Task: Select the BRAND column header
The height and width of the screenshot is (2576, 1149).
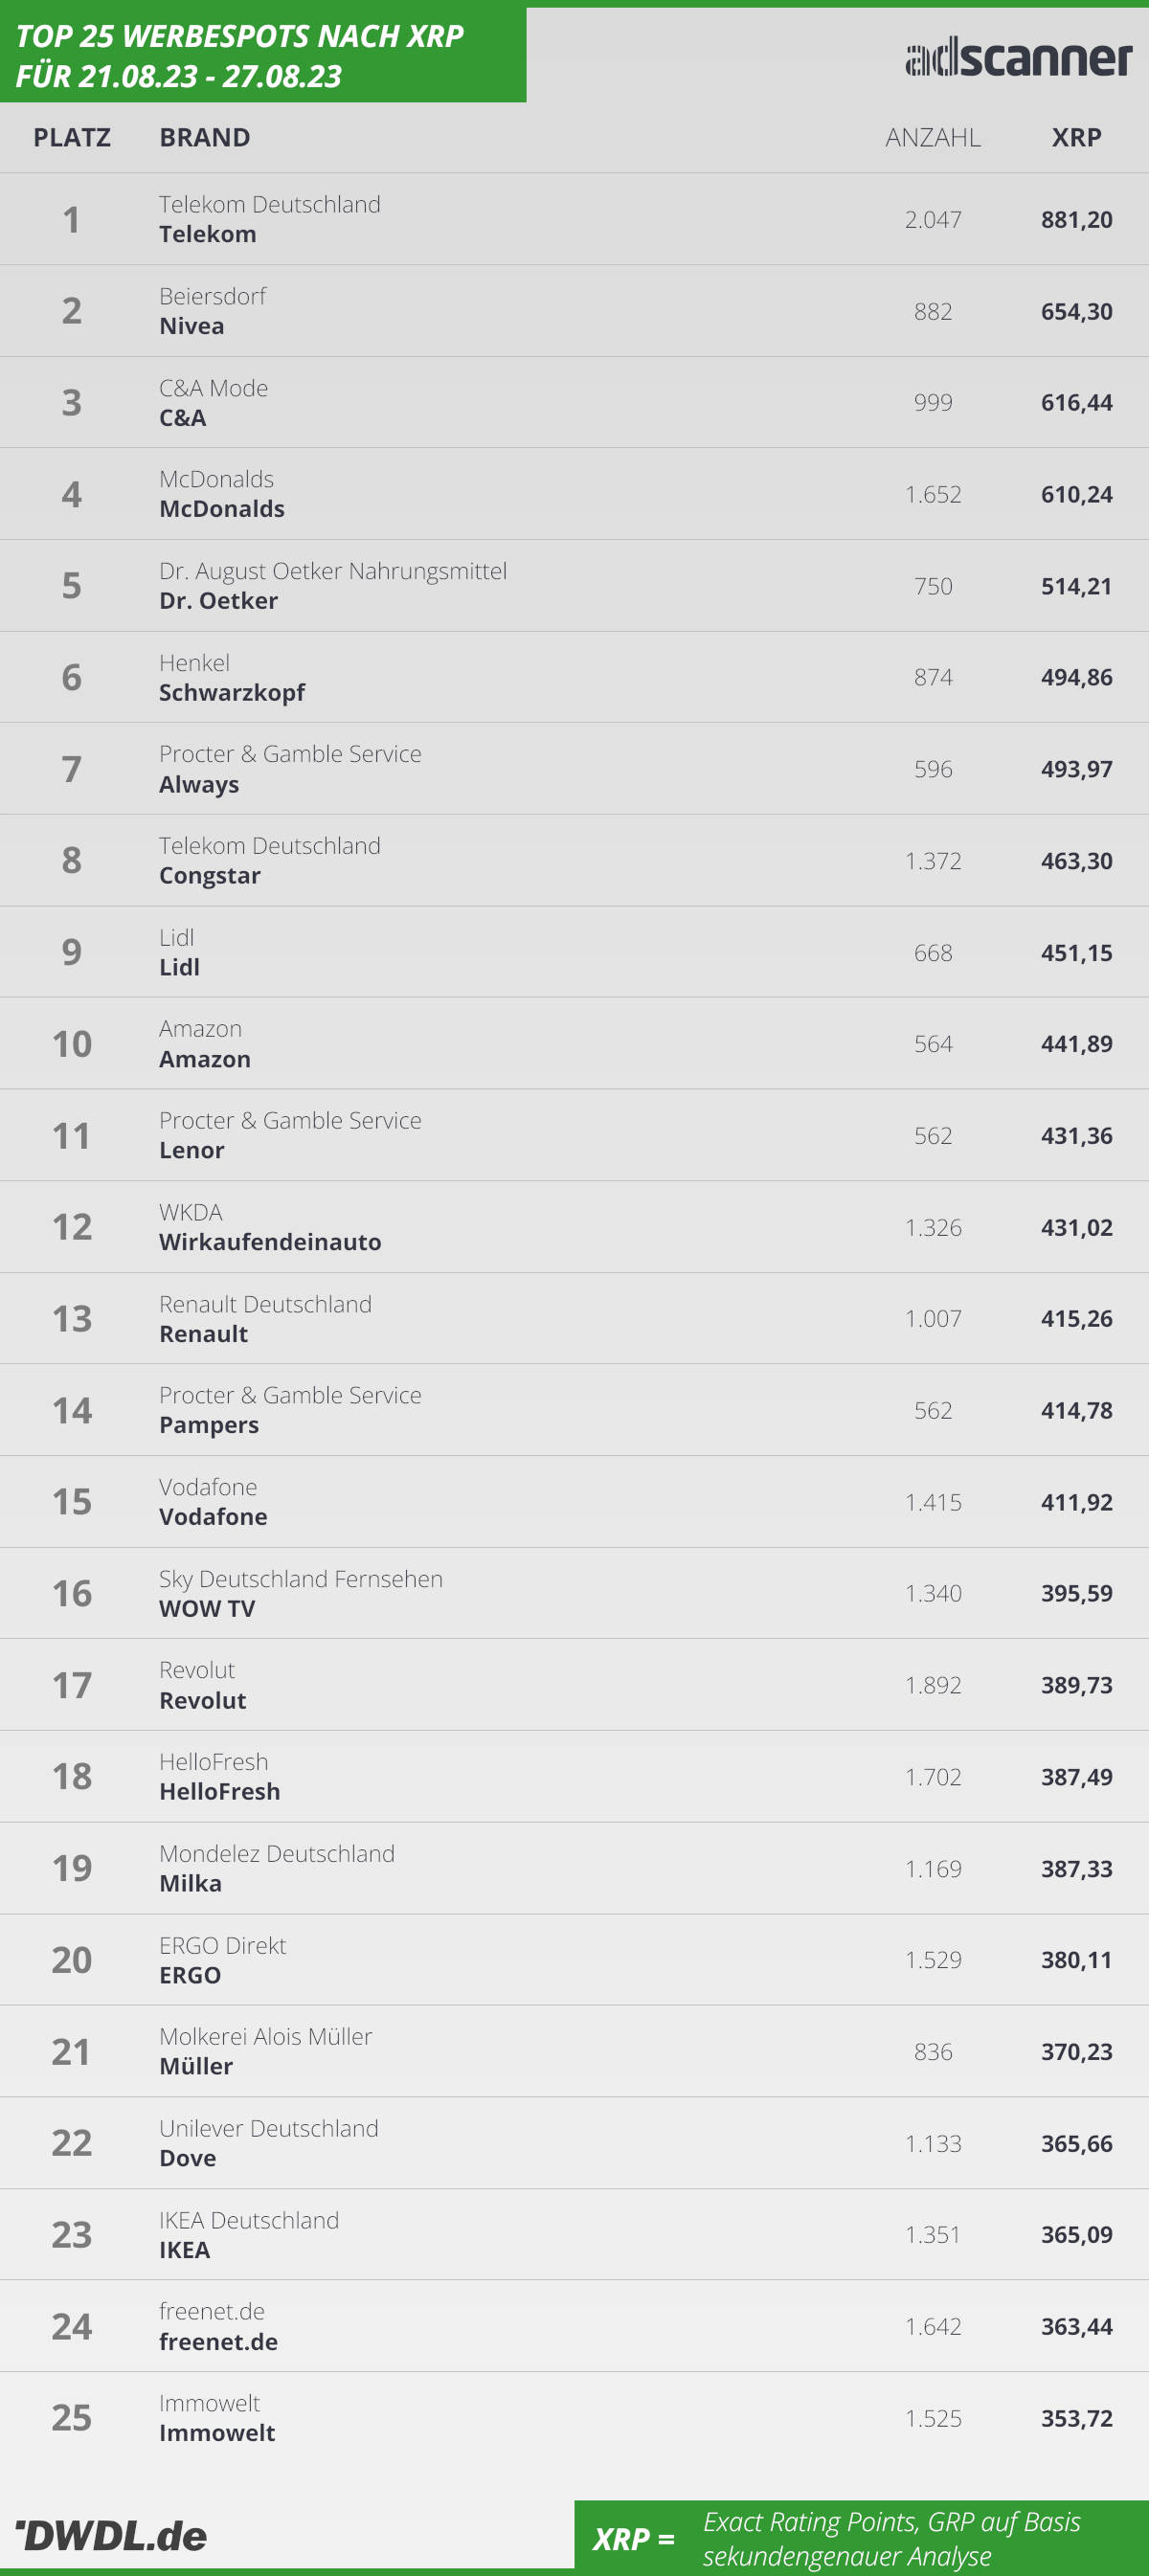Action: coord(205,137)
